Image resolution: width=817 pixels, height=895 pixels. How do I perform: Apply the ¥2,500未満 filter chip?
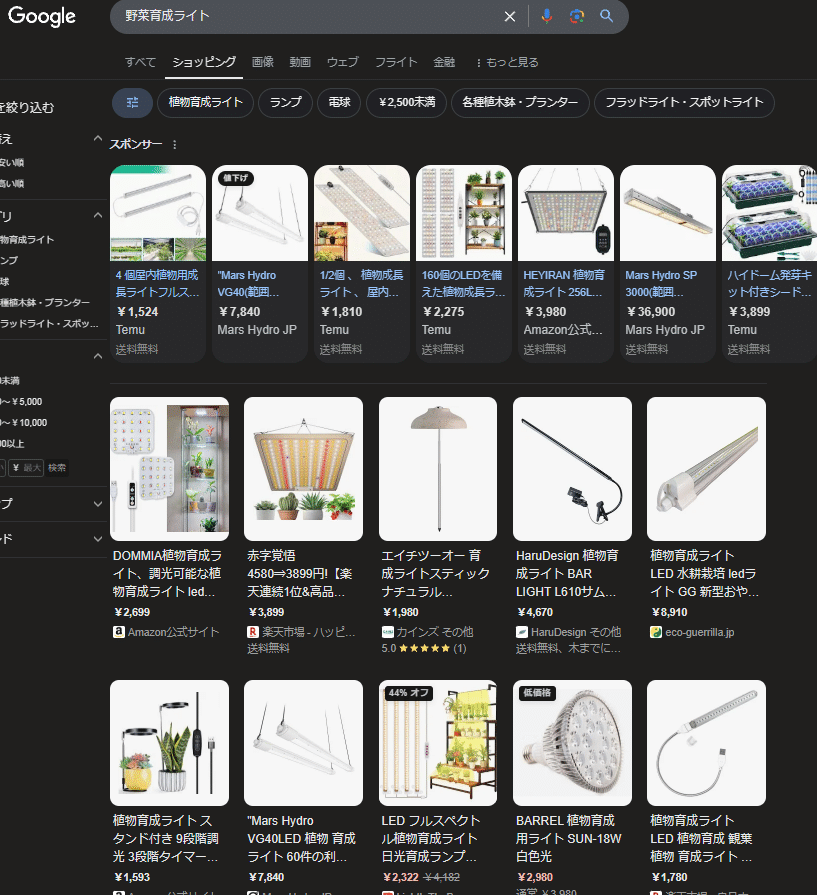pos(407,103)
